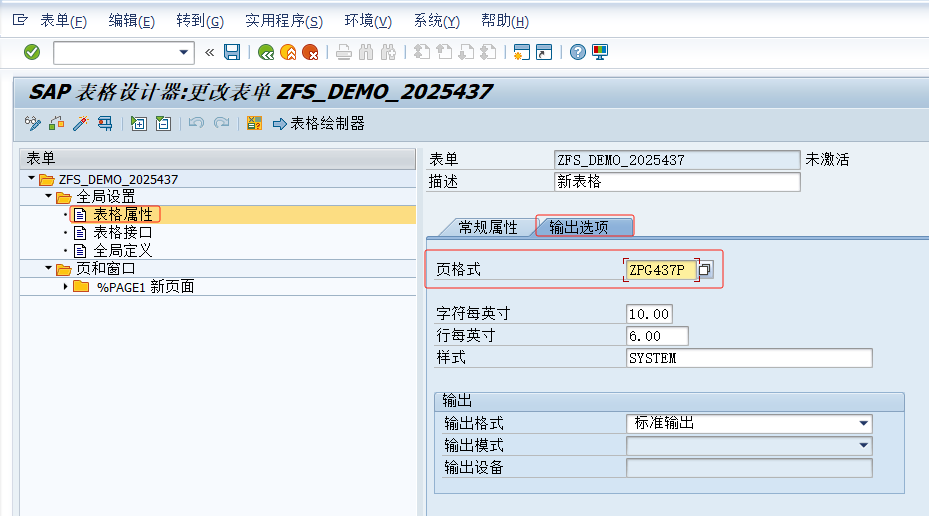Click the Check form icon
Image resolution: width=929 pixels, height=516 pixels.
tap(57, 123)
